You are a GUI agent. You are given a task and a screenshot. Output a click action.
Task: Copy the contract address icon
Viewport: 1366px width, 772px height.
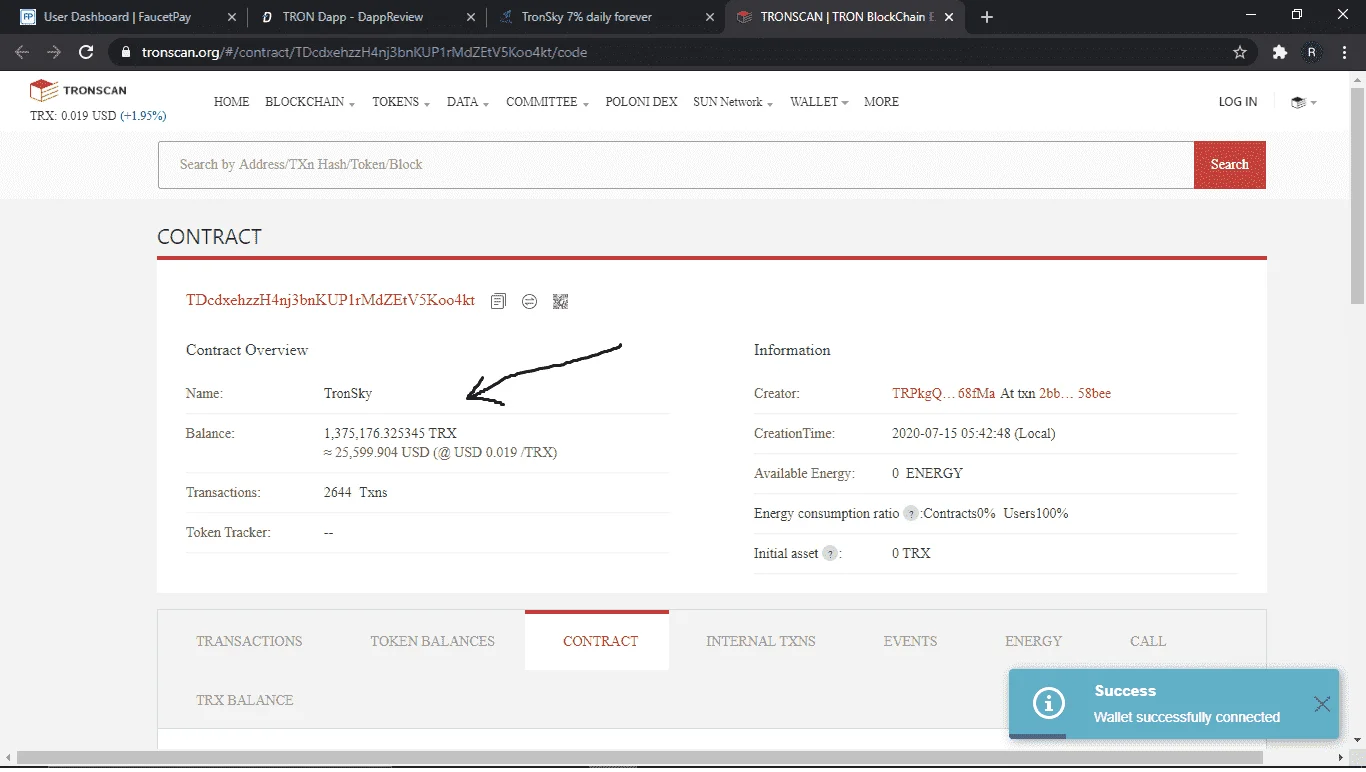coord(498,301)
